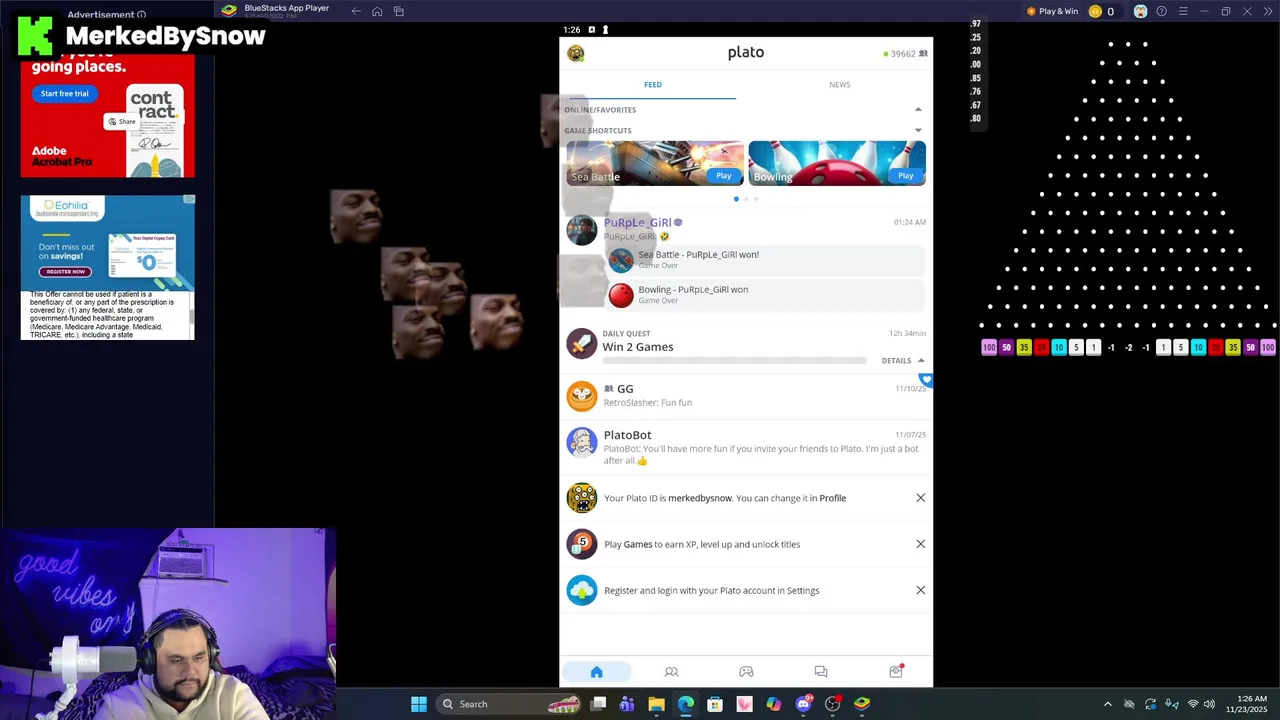Click the BlueStacks home icon
This screenshot has height=720, width=1280.
(x=377, y=11)
